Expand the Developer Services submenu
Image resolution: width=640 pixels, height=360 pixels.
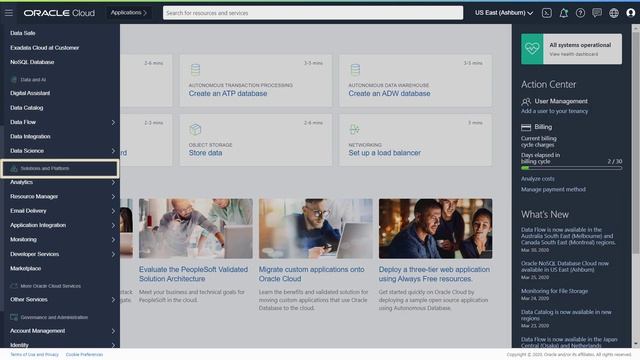[x=113, y=254]
